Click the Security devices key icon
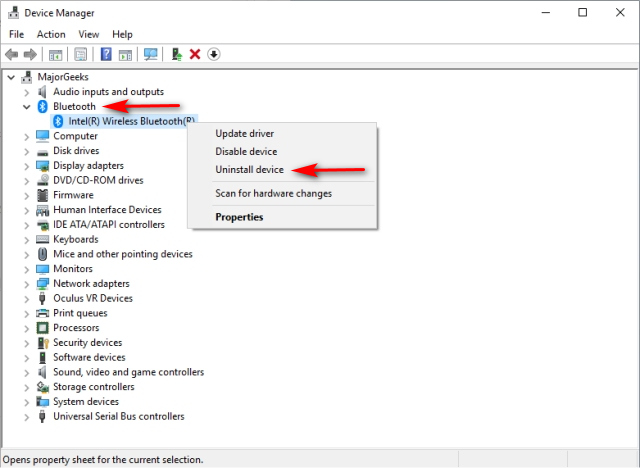The height and width of the screenshot is (468, 640). coord(43,343)
